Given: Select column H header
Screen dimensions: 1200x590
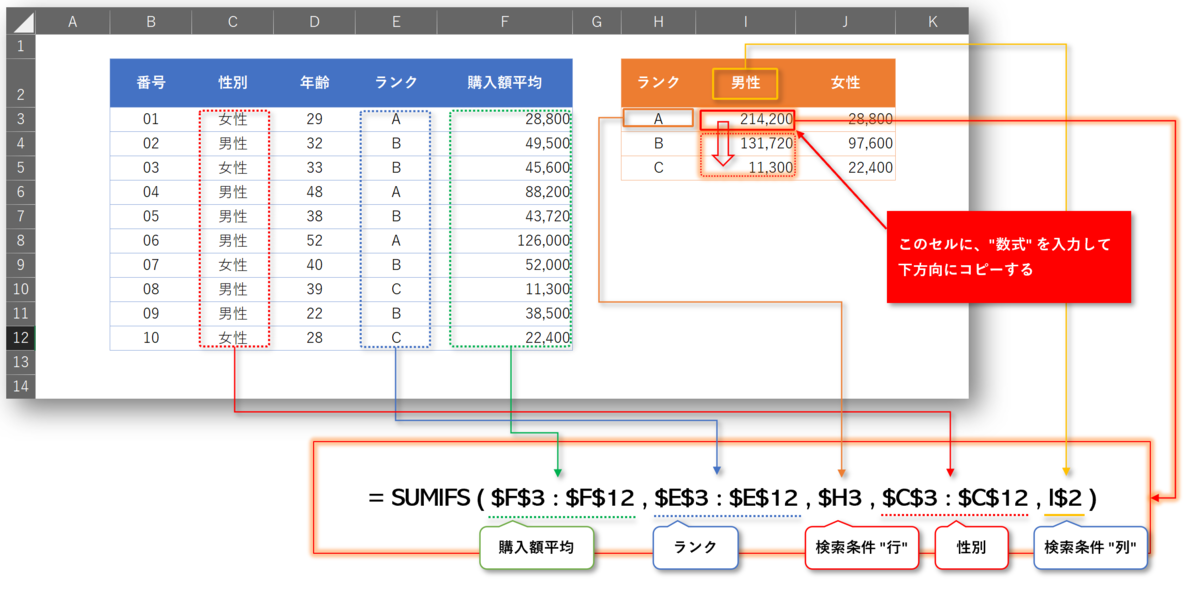Looking at the screenshot, I should 658,21.
